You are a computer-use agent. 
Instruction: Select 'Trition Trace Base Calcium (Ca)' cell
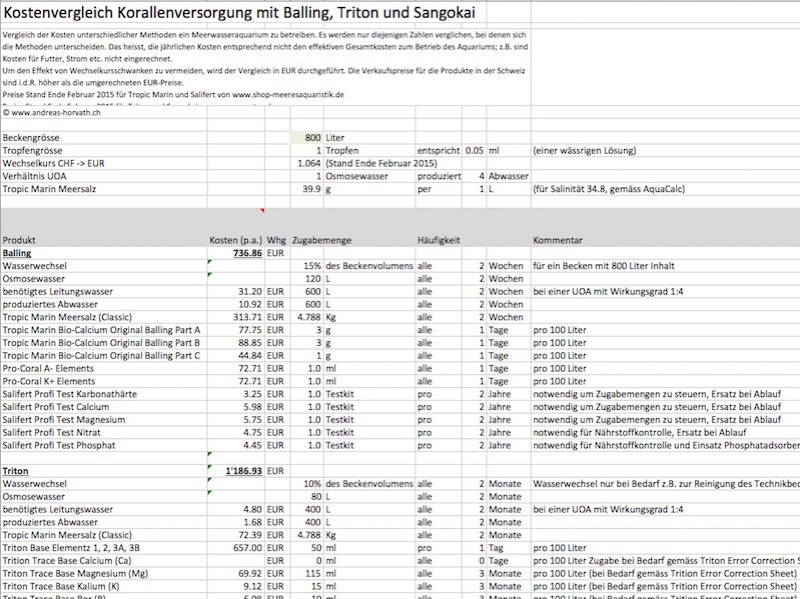[67, 561]
